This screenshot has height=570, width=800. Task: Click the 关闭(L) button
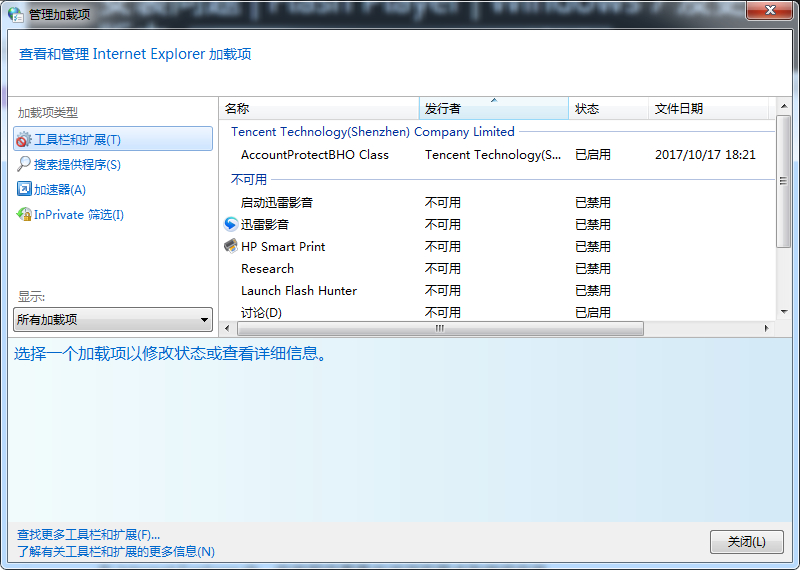tap(746, 541)
